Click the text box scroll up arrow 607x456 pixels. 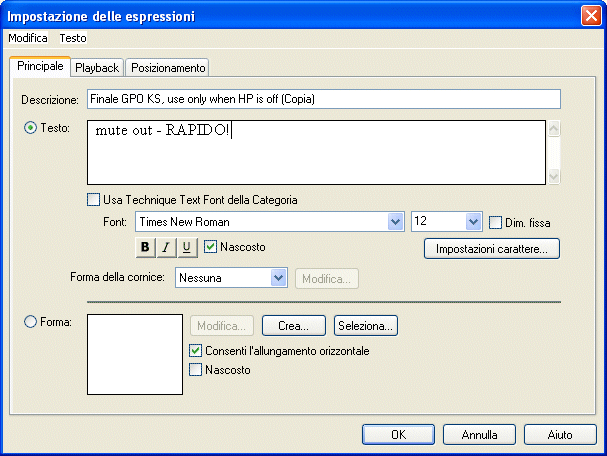tap(554, 129)
